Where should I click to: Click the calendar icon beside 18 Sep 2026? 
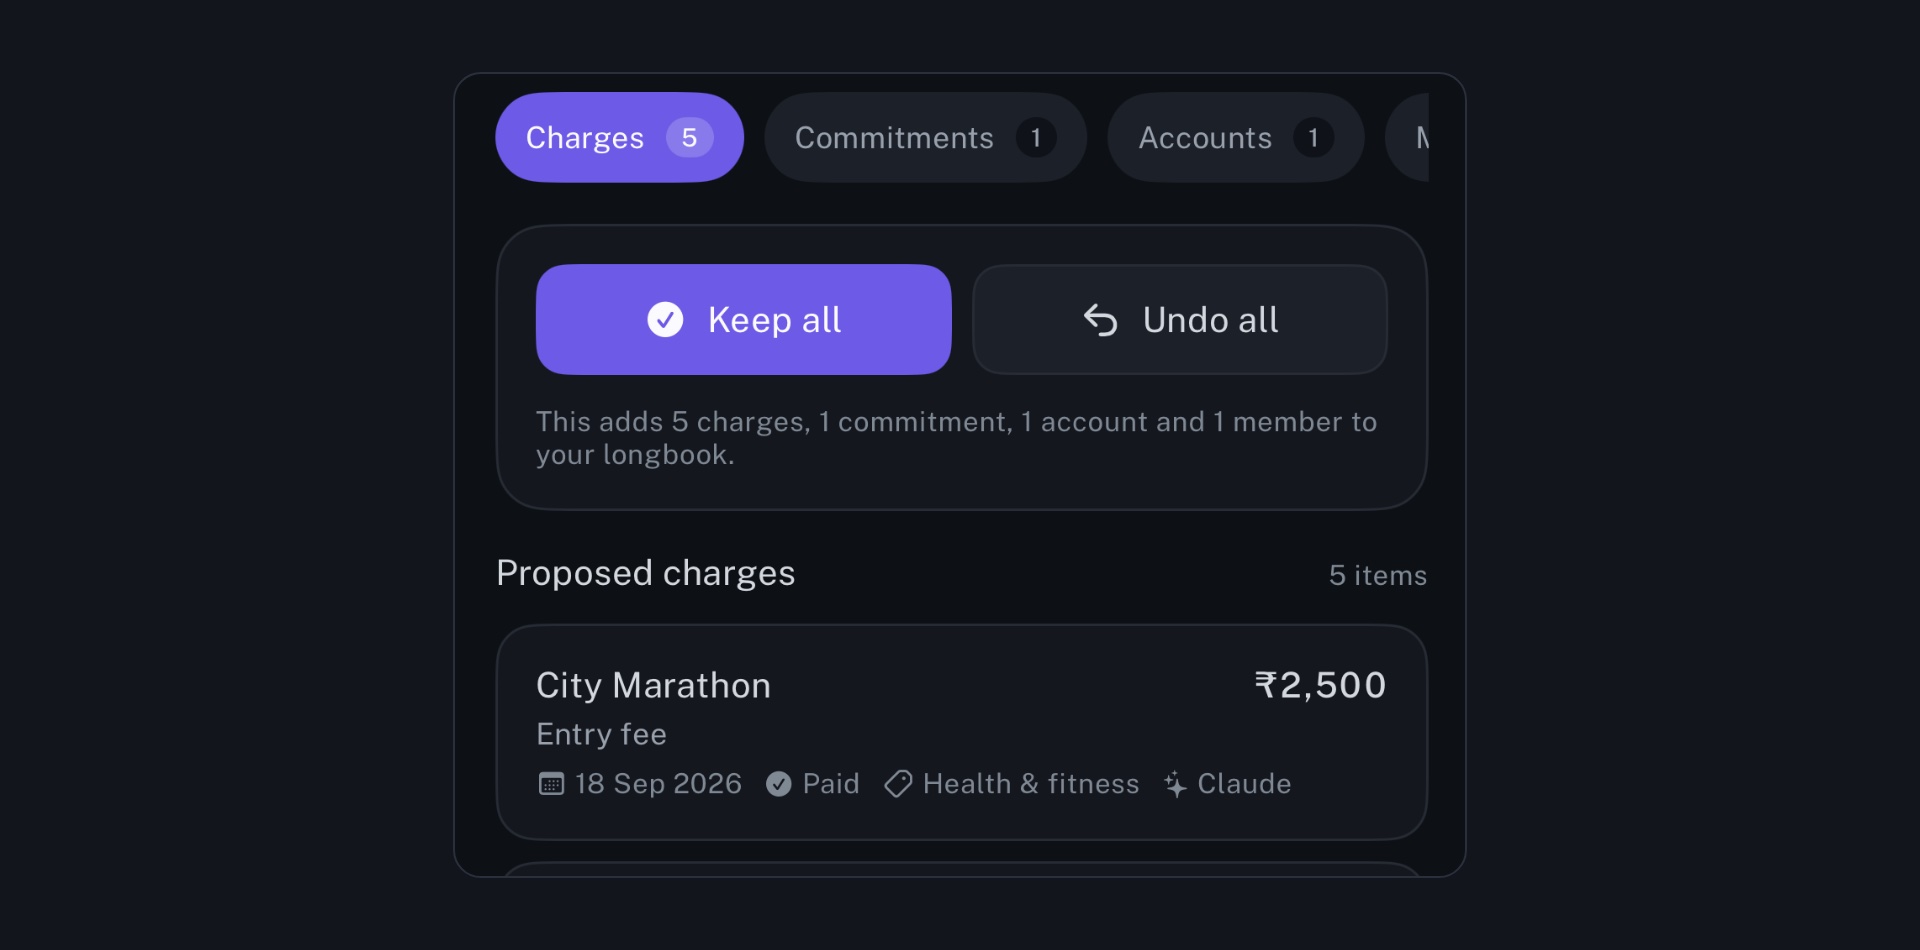point(551,784)
